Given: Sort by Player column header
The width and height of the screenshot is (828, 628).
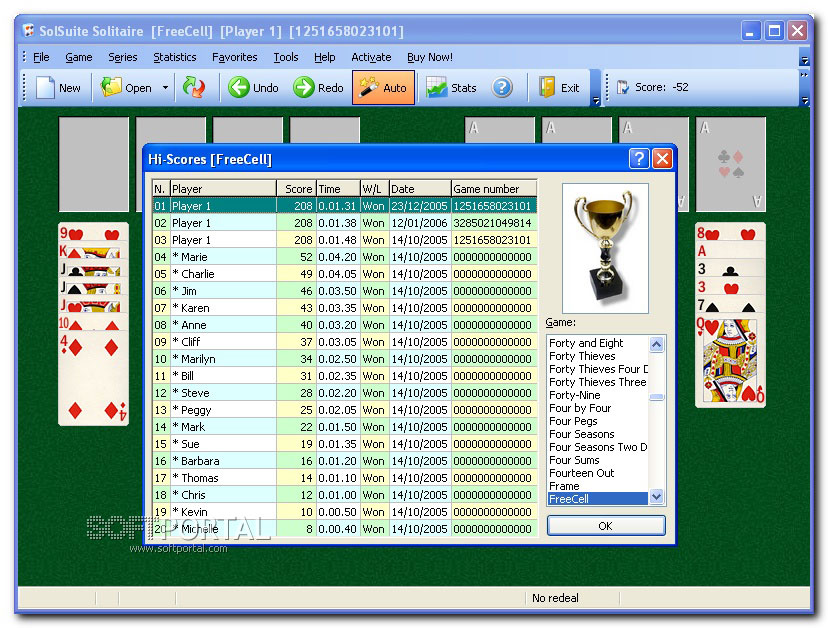Looking at the screenshot, I should pos(222,189).
